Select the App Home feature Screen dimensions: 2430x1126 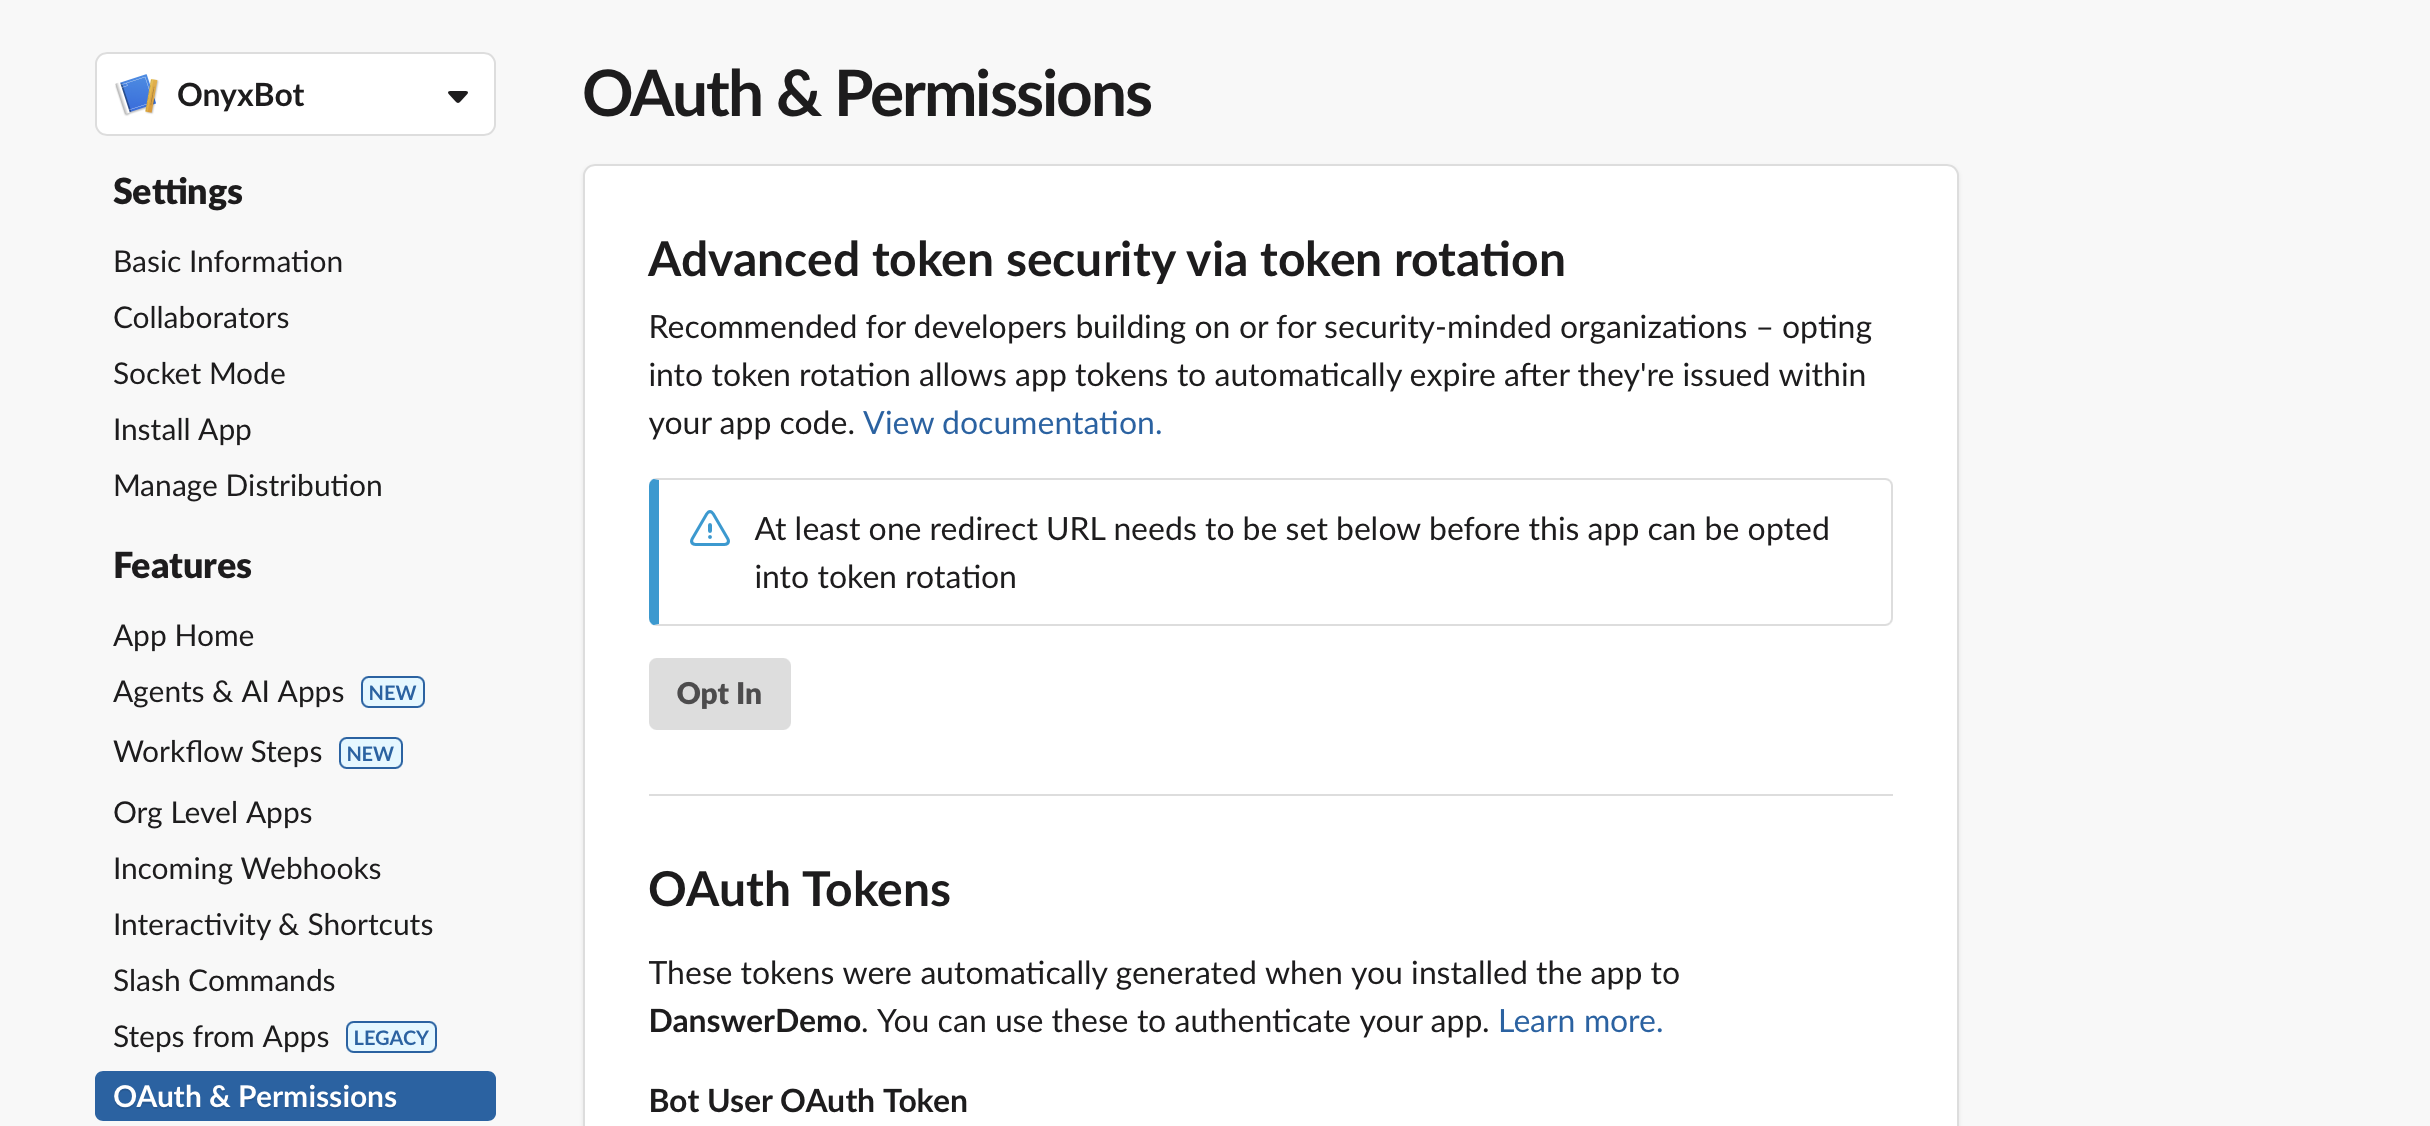tap(183, 635)
